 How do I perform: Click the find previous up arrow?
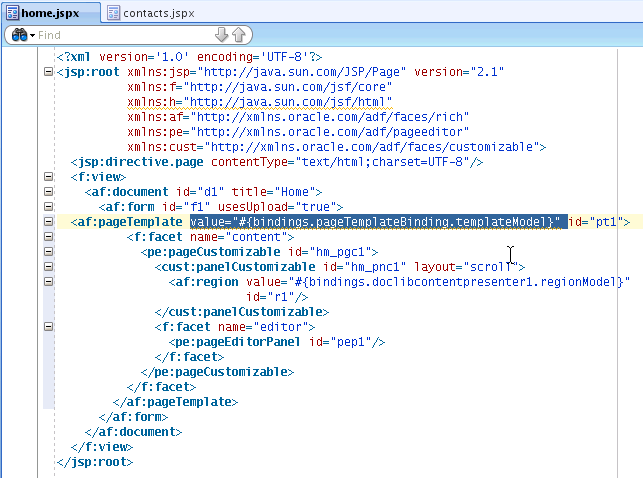tap(239, 35)
